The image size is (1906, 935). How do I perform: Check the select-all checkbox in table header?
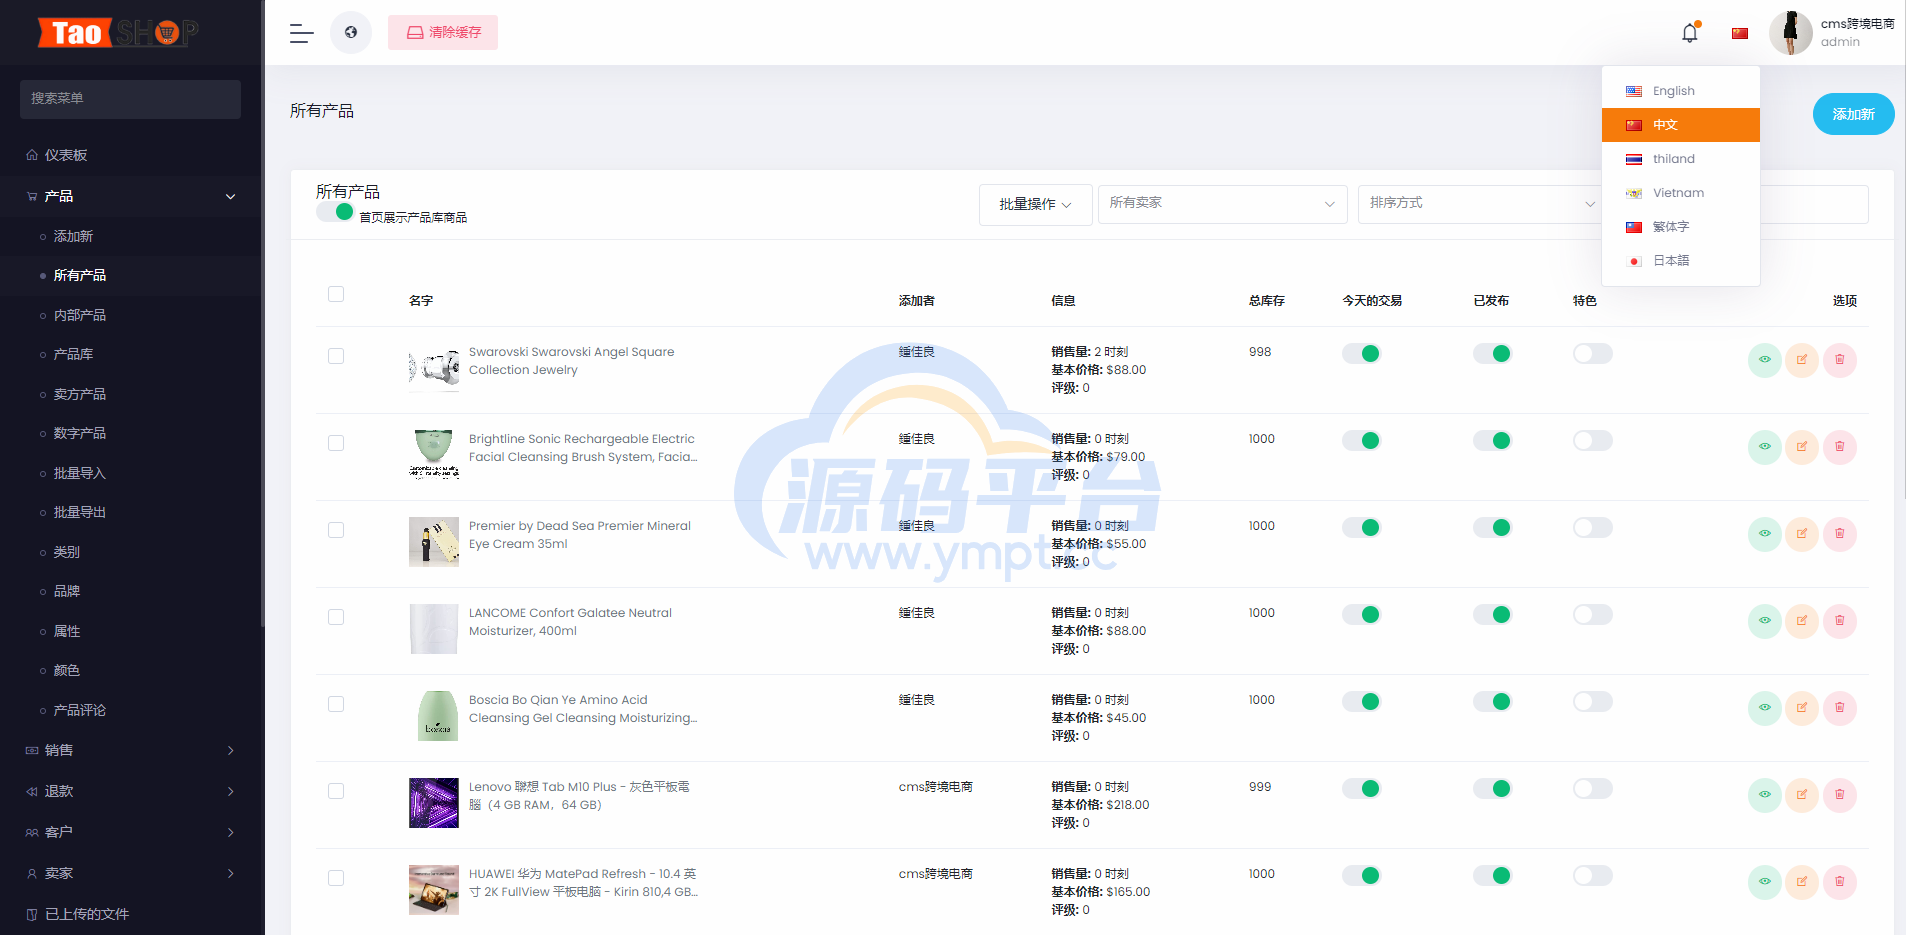(x=336, y=294)
